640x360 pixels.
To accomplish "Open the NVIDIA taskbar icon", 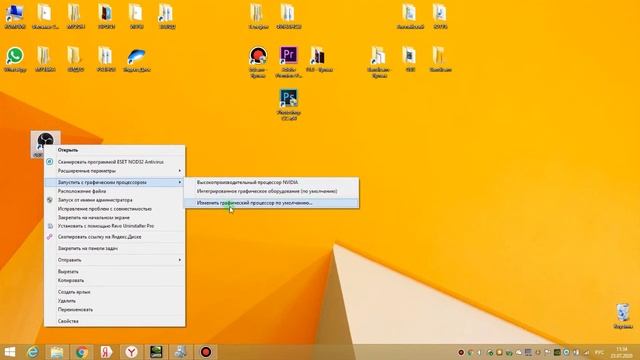I will point(156,352).
